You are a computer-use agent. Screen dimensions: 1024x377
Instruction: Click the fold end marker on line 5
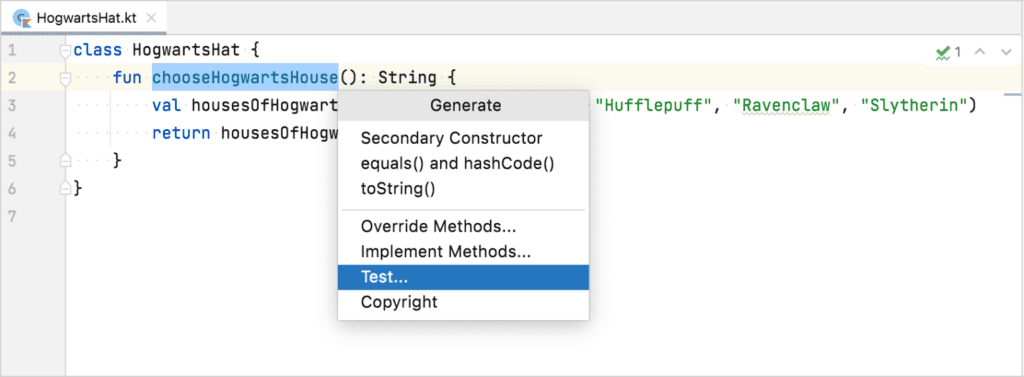[65, 160]
